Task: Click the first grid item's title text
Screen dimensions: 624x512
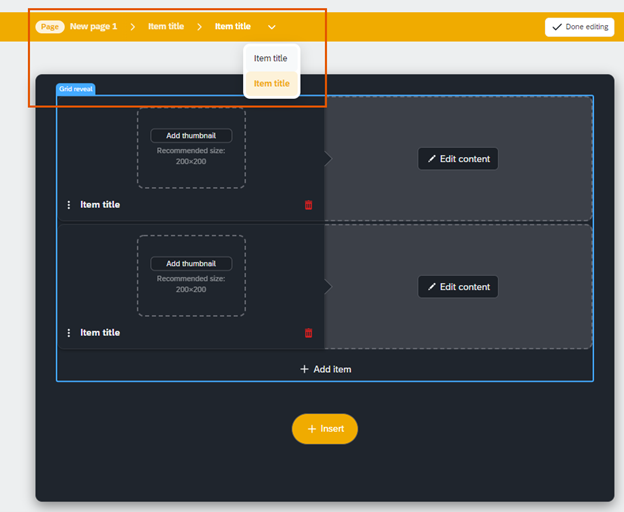Action: coord(100,205)
